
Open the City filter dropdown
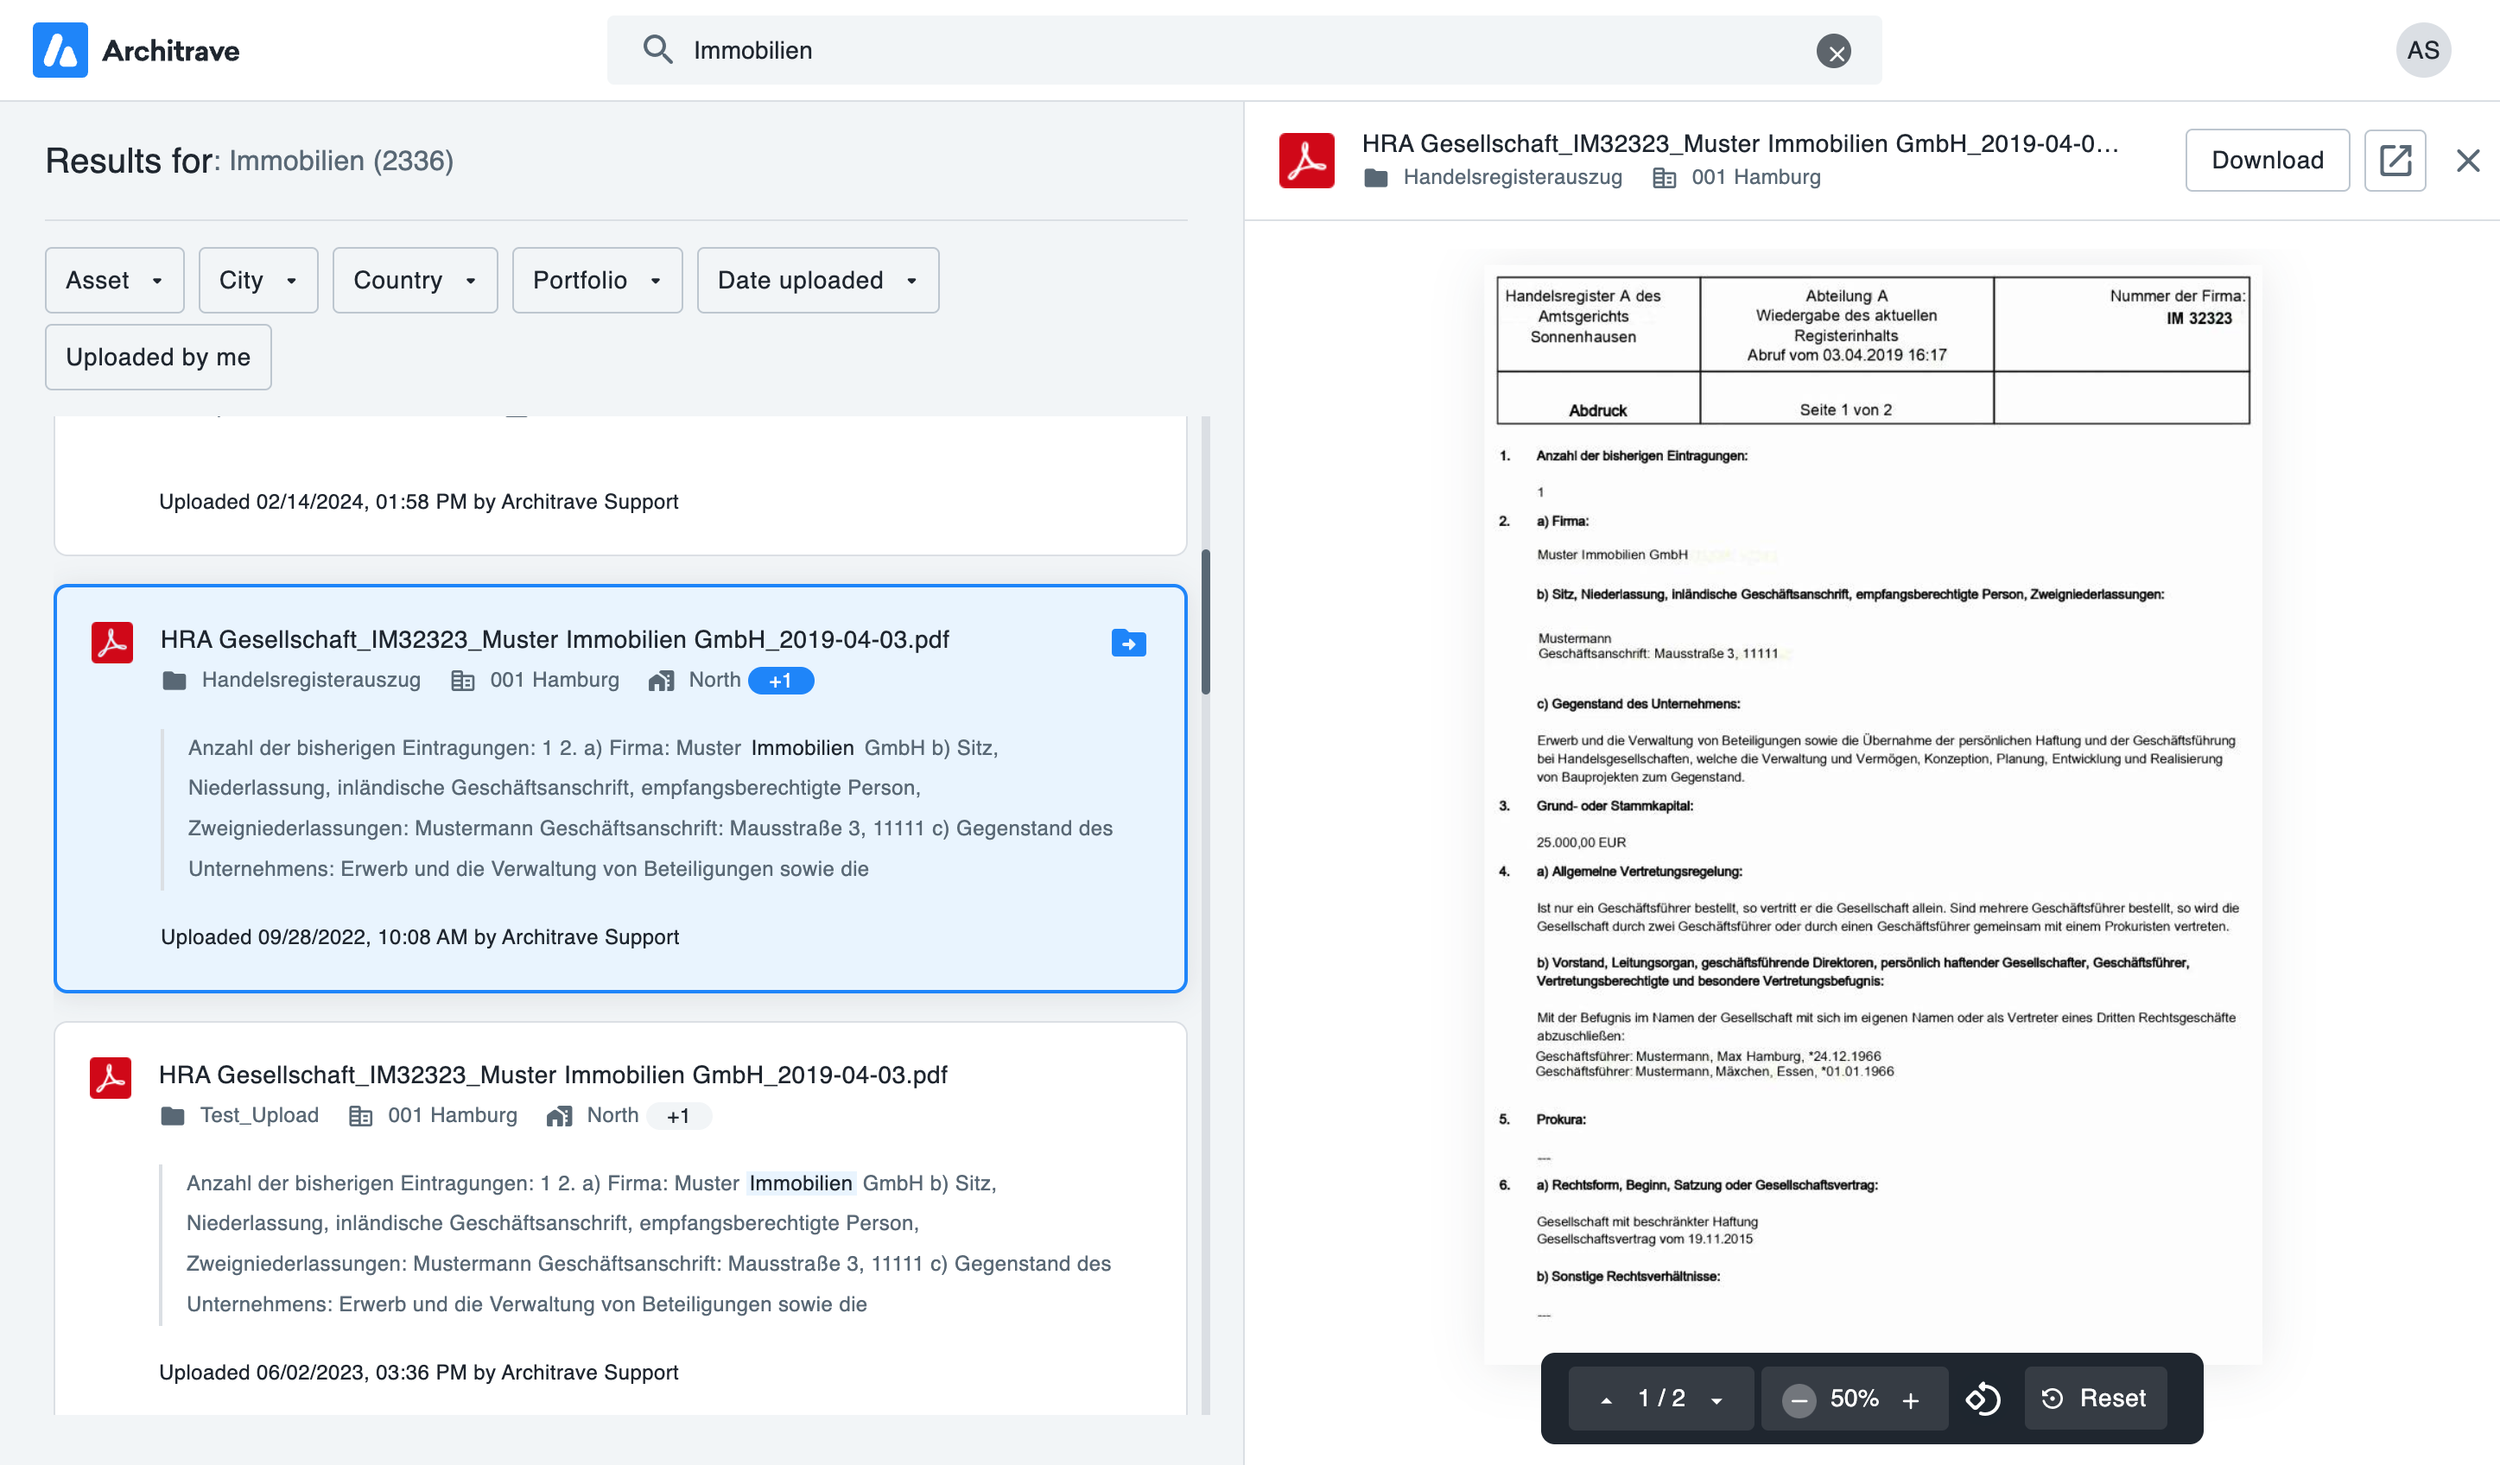pyautogui.click(x=258, y=280)
